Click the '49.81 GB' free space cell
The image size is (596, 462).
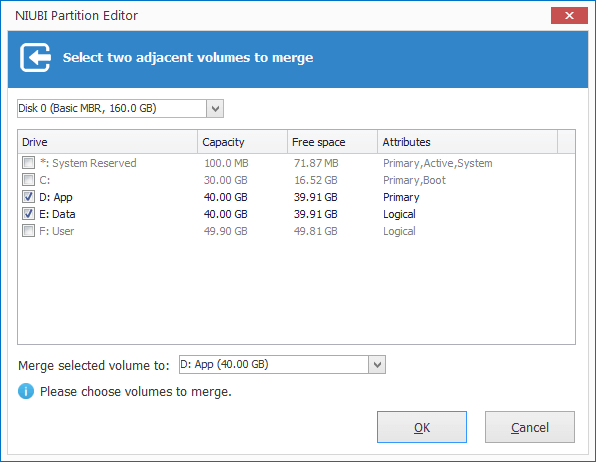315,231
